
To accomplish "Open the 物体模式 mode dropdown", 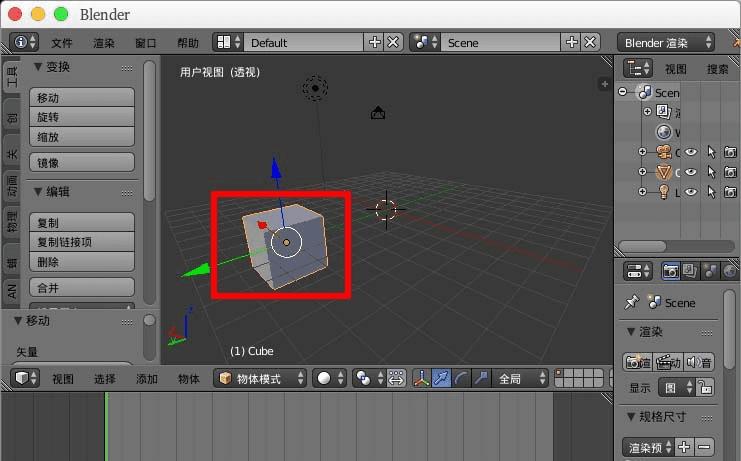I will [x=260, y=378].
